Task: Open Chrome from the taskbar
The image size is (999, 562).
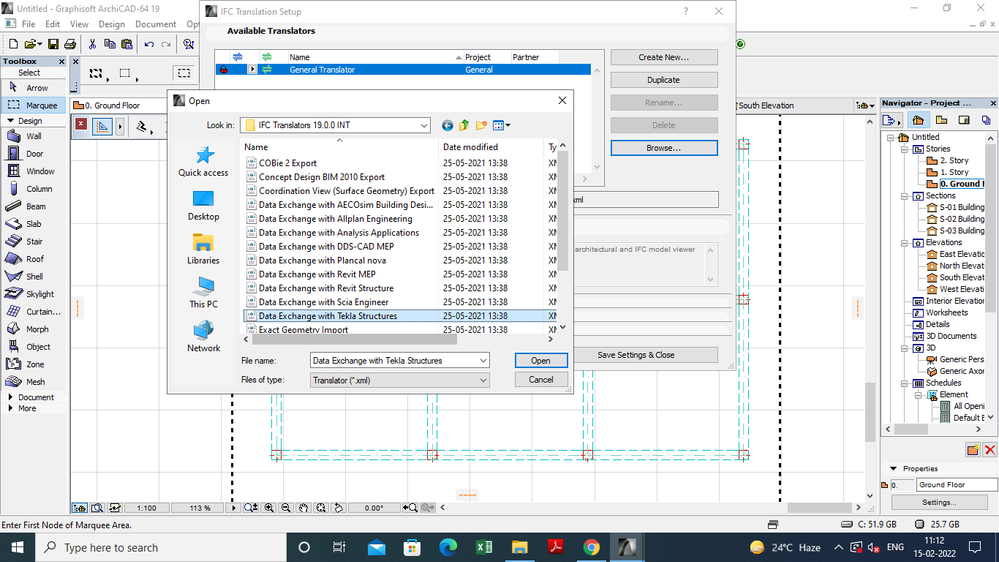Action: [x=591, y=547]
